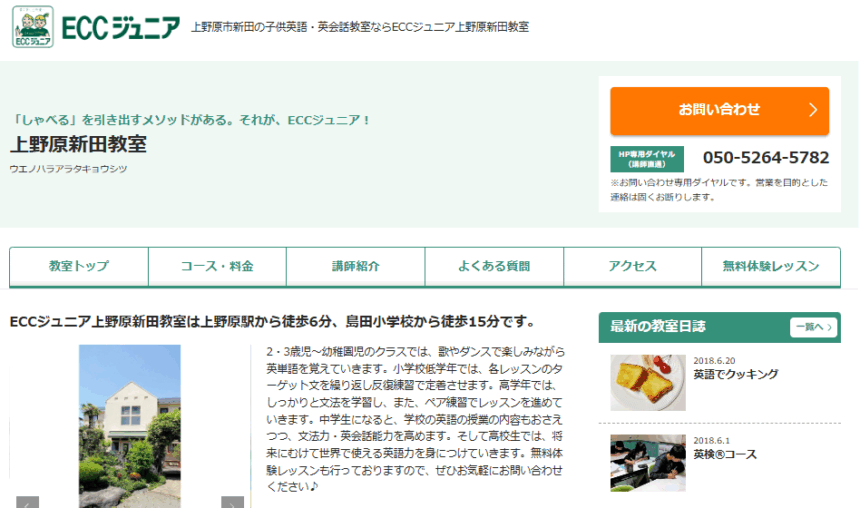This screenshot has height=508, width=860.
Task: Click the orange お問い合わせ button
Action: click(x=719, y=110)
